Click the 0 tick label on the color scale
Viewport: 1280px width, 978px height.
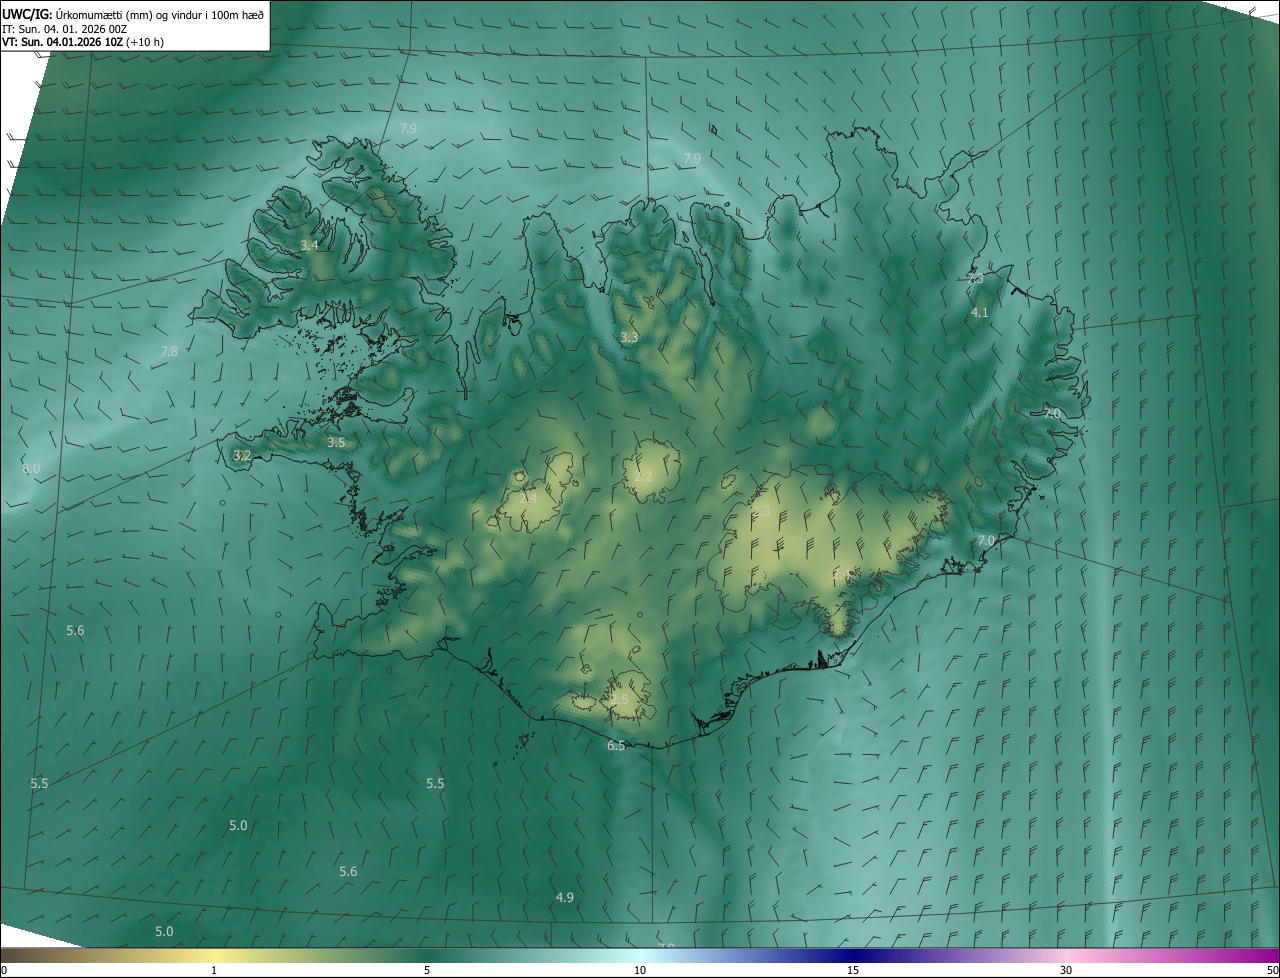coord(4,971)
